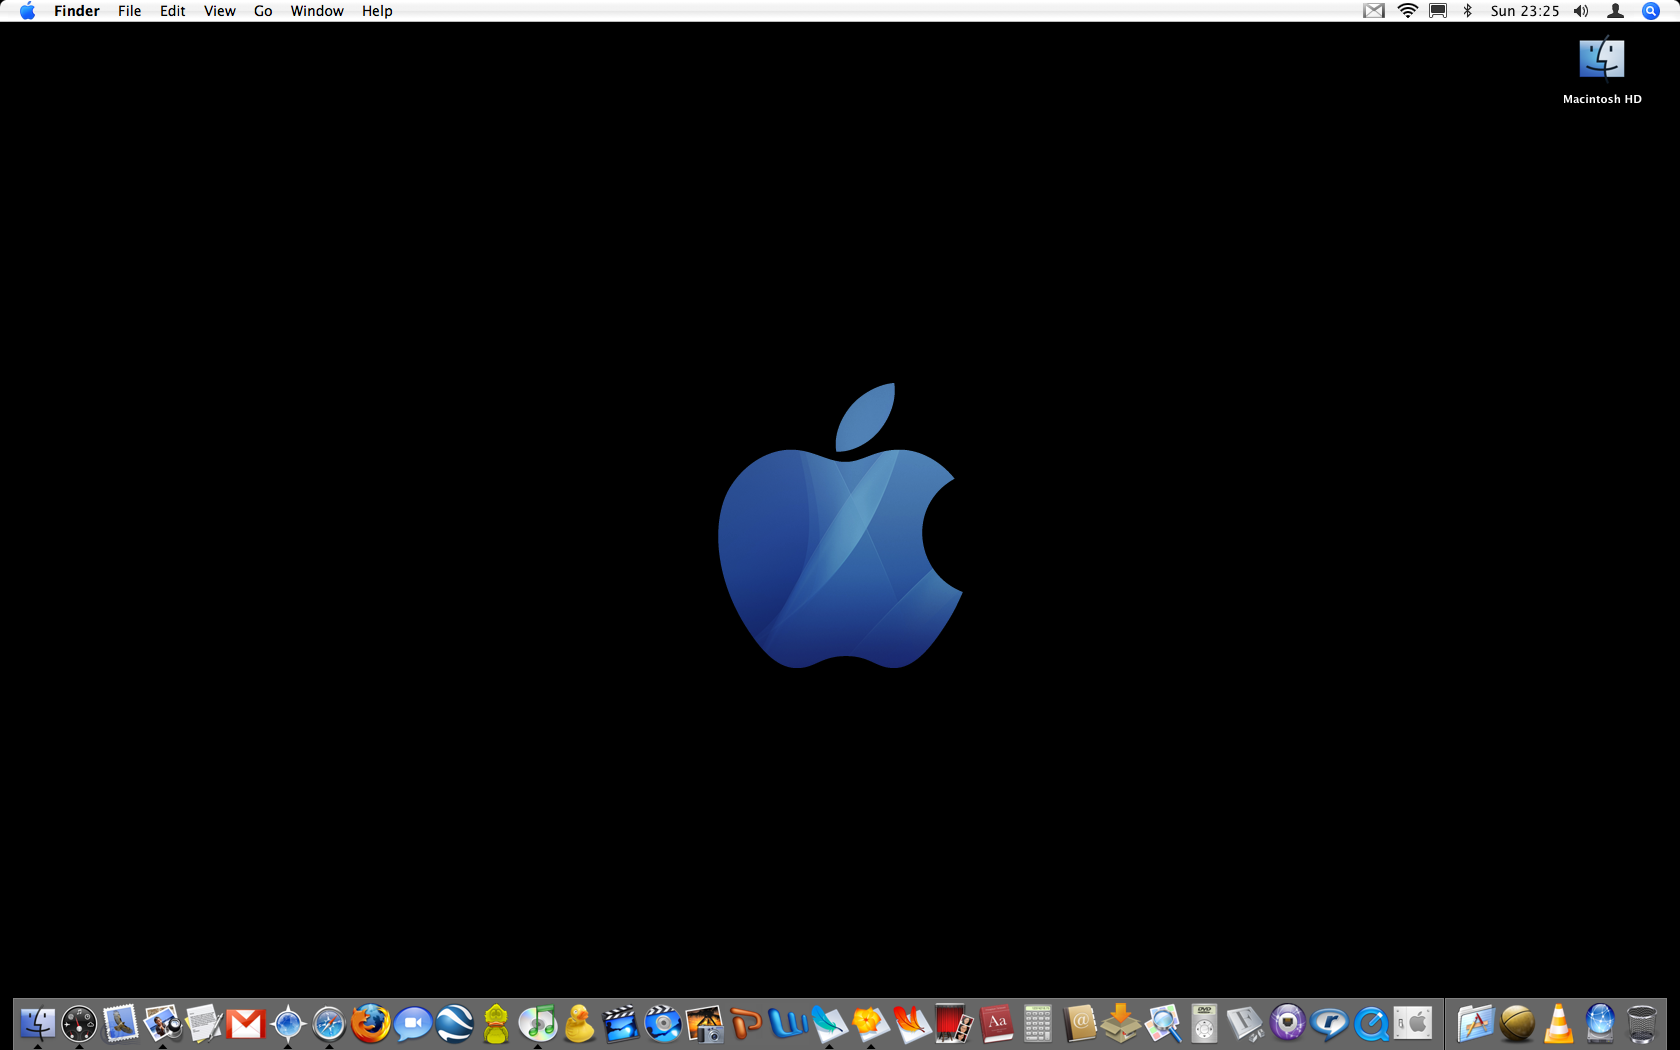This screenshot has height=1050, width=1680.
Task: Open Spotlight search in menu bar
Action: (1651, 11)
